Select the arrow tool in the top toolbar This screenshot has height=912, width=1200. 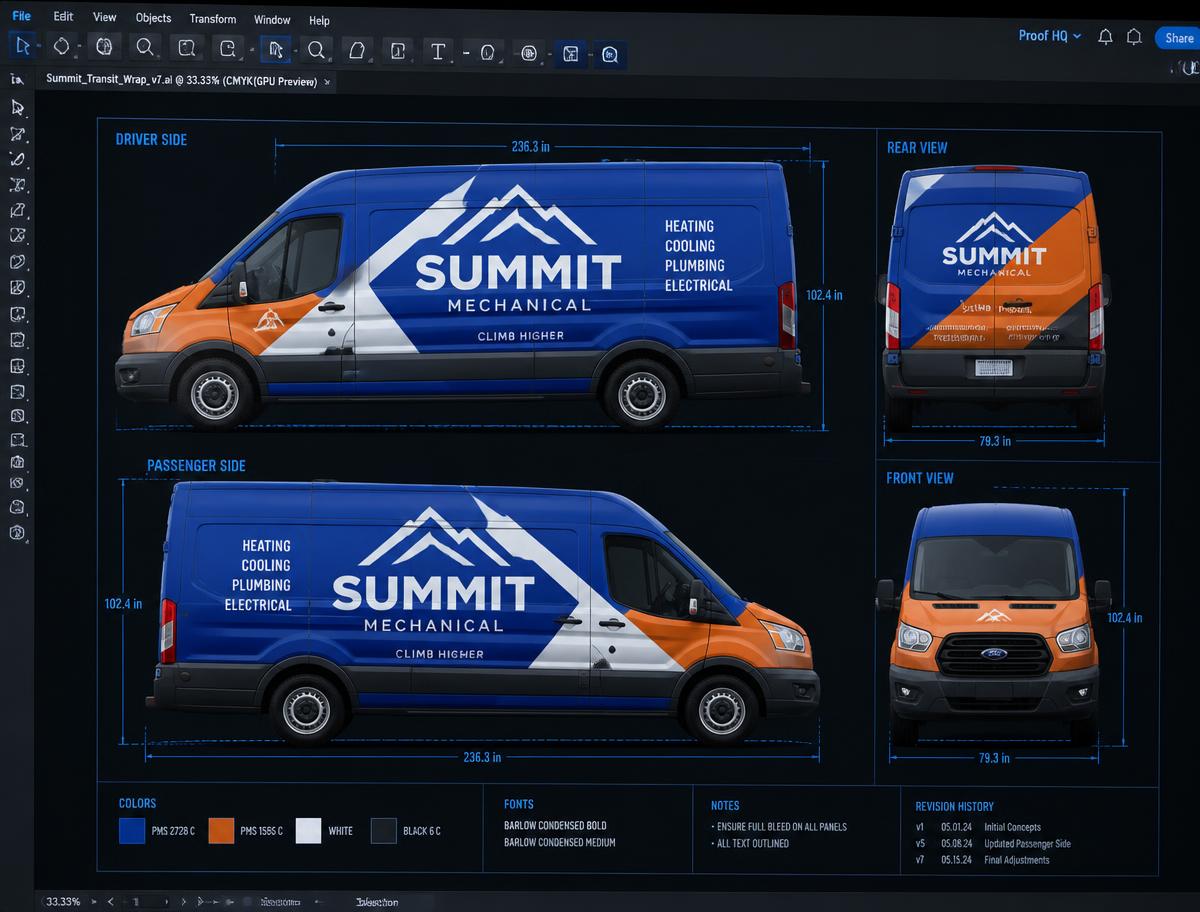(22, 47)
